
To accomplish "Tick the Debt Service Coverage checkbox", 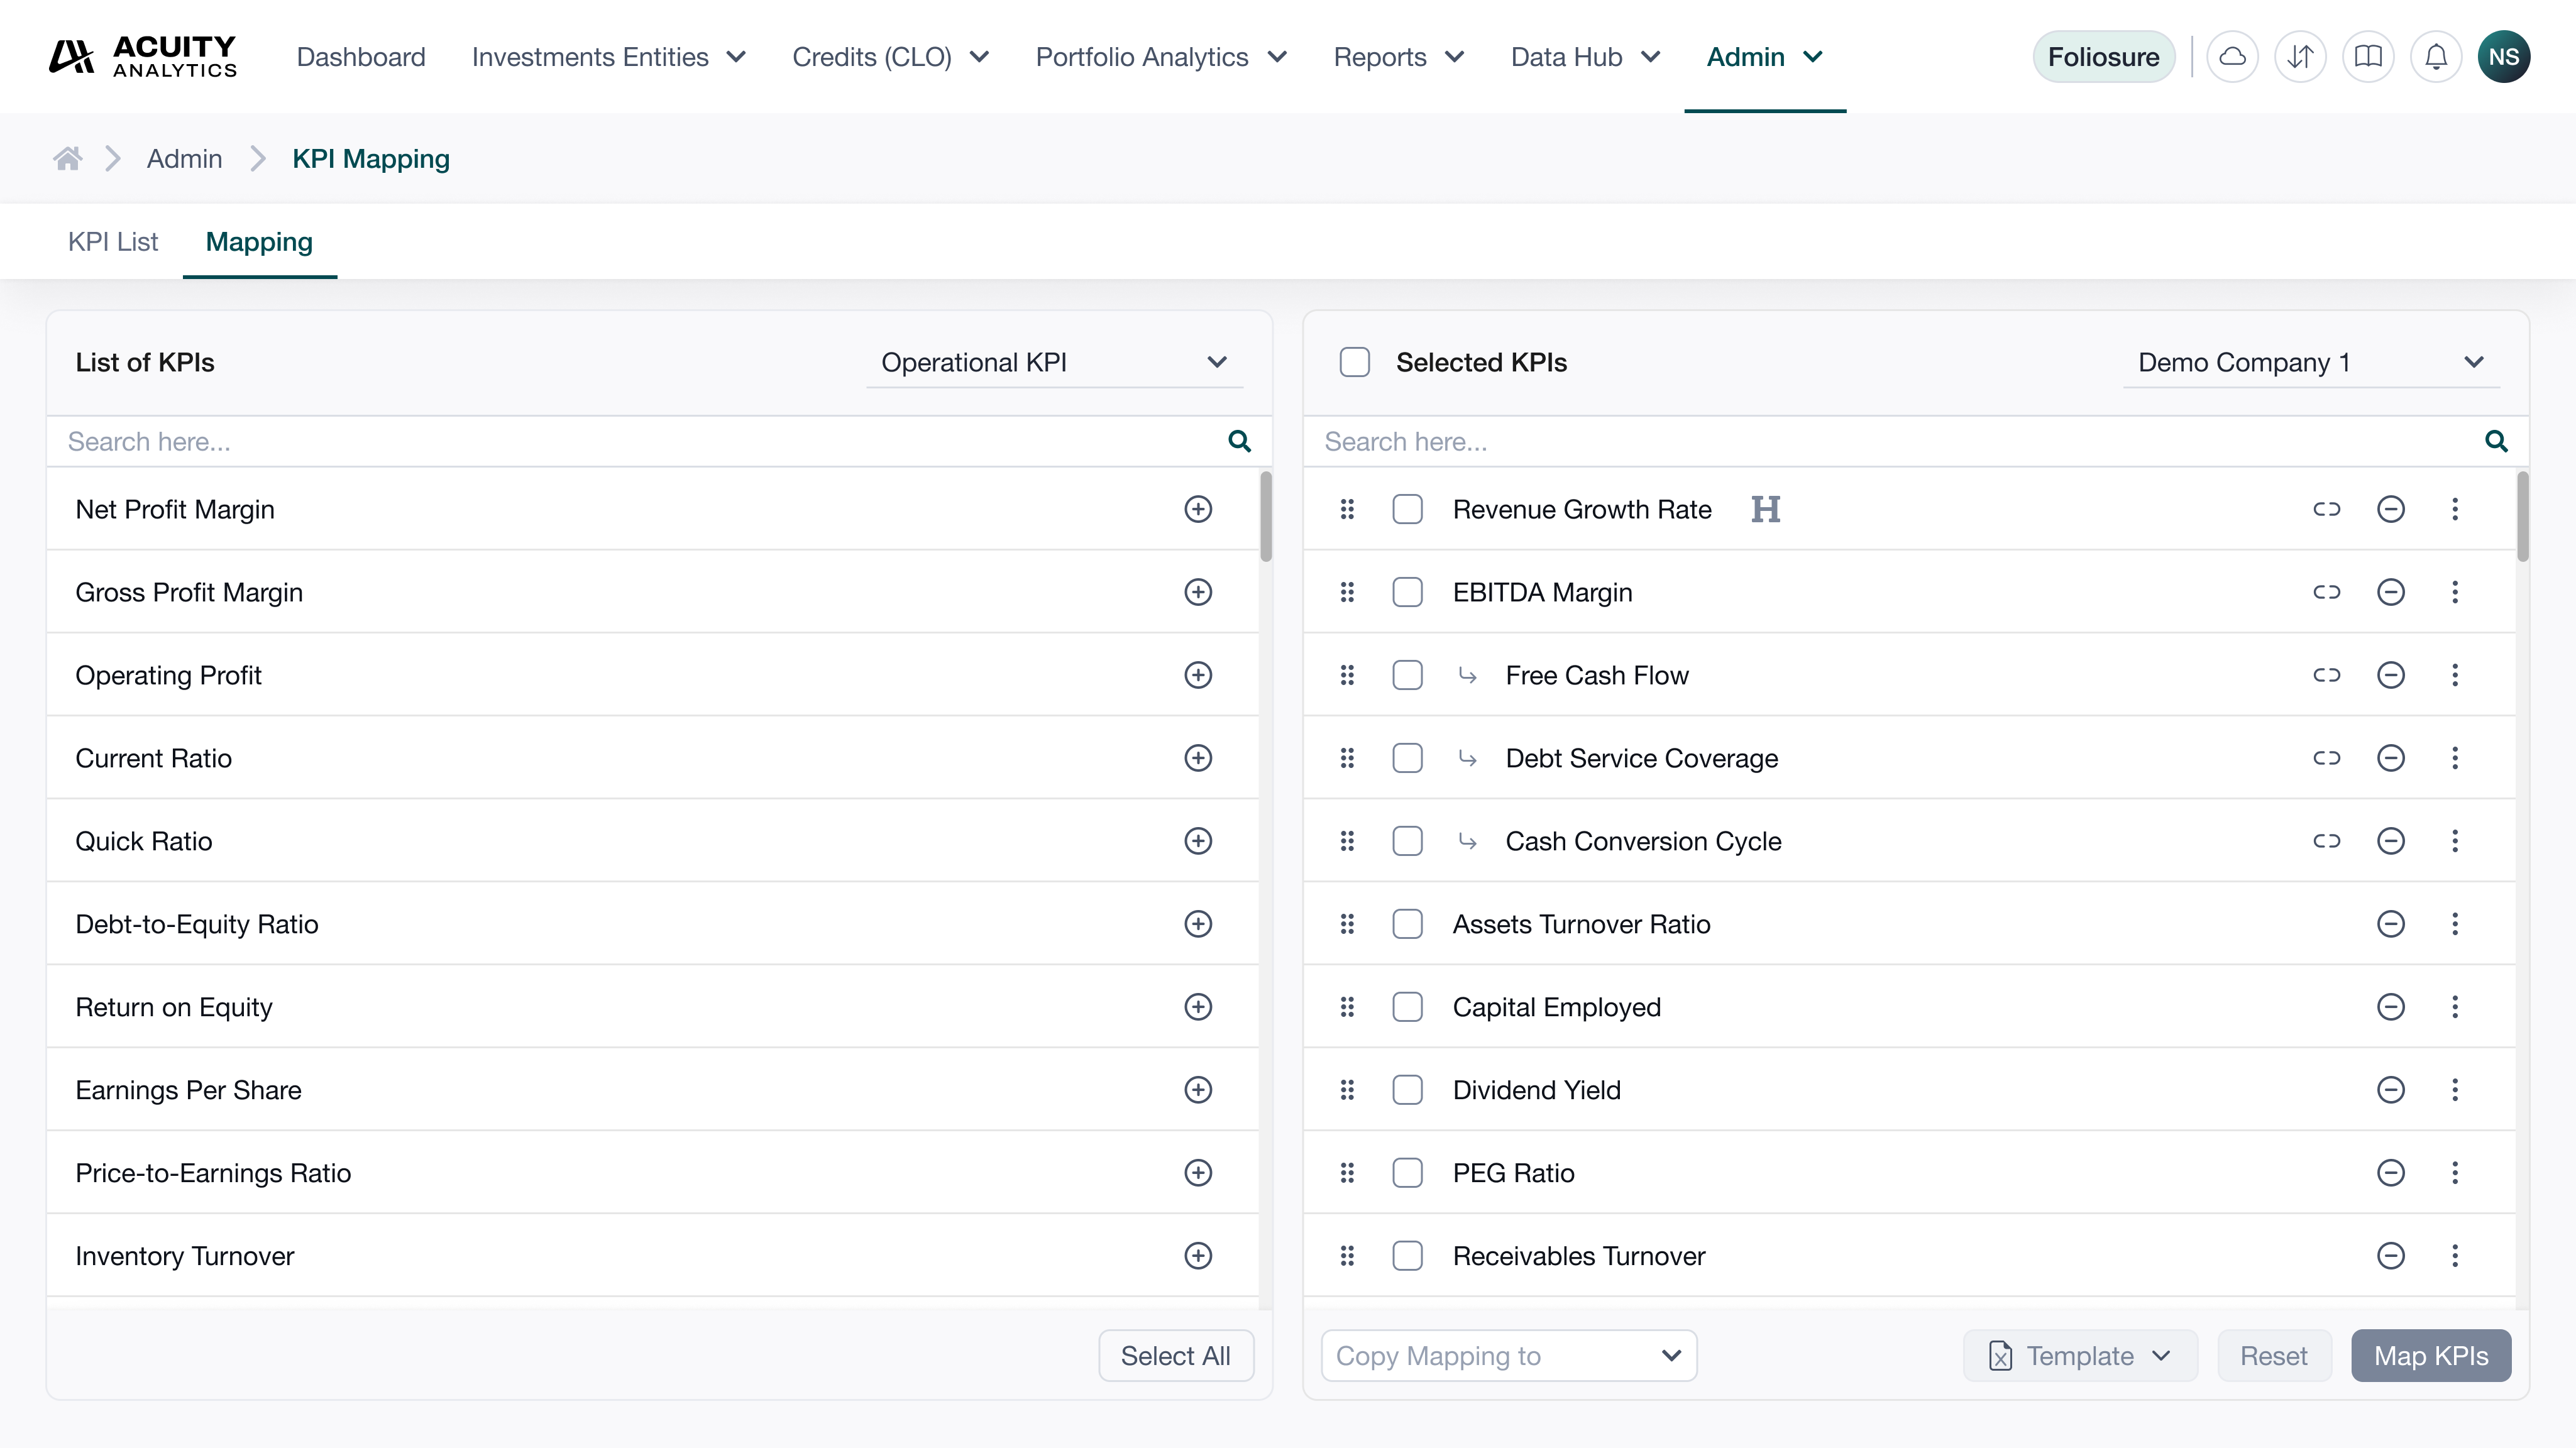I will 1407,758.
